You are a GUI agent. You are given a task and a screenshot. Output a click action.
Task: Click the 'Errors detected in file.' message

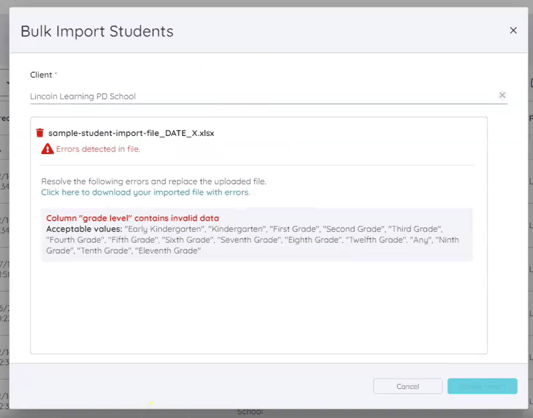click(x=98, y=149)
